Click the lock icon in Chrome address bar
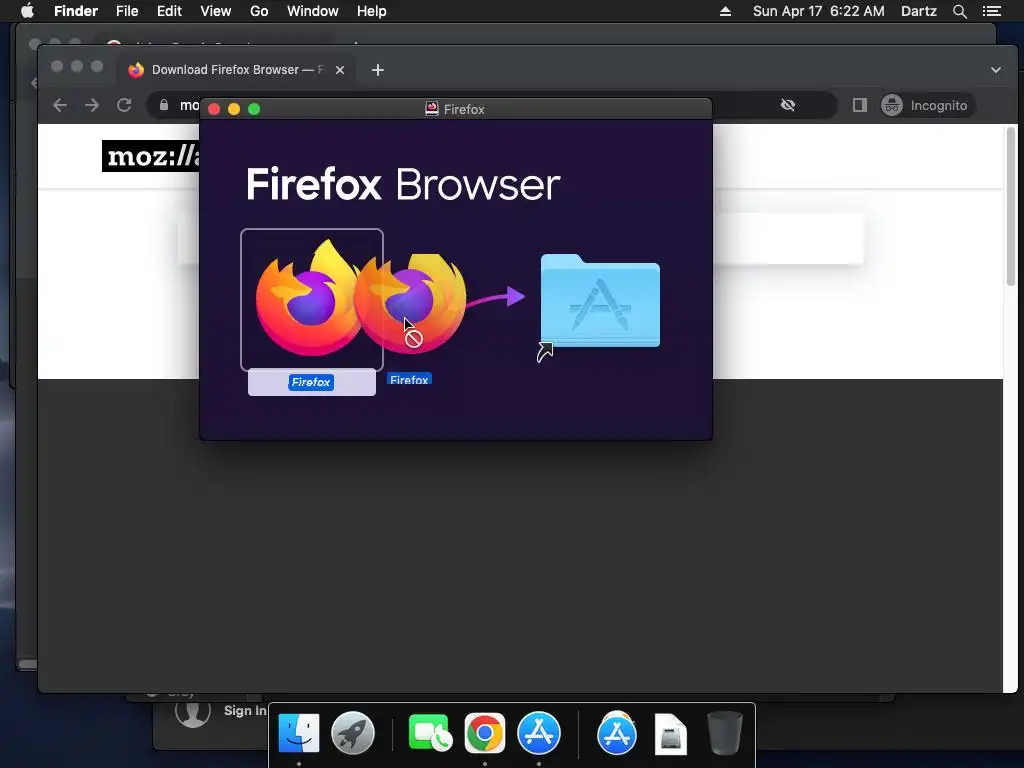Image resolution: width=1024 pixels, height=768 pixels. click(164, 105)
